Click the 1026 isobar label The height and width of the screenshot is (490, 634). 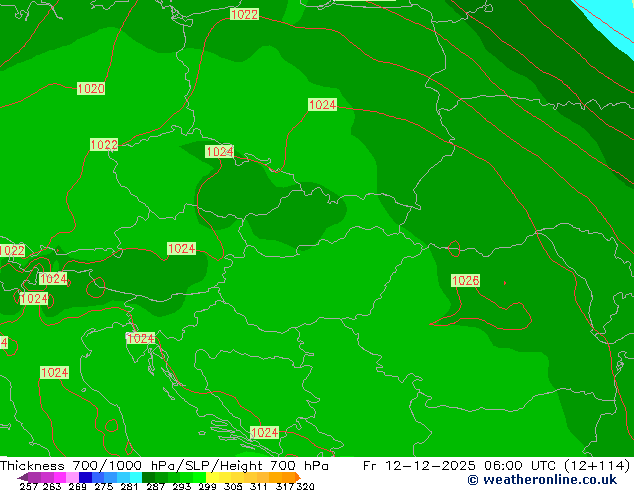[465, 281]
